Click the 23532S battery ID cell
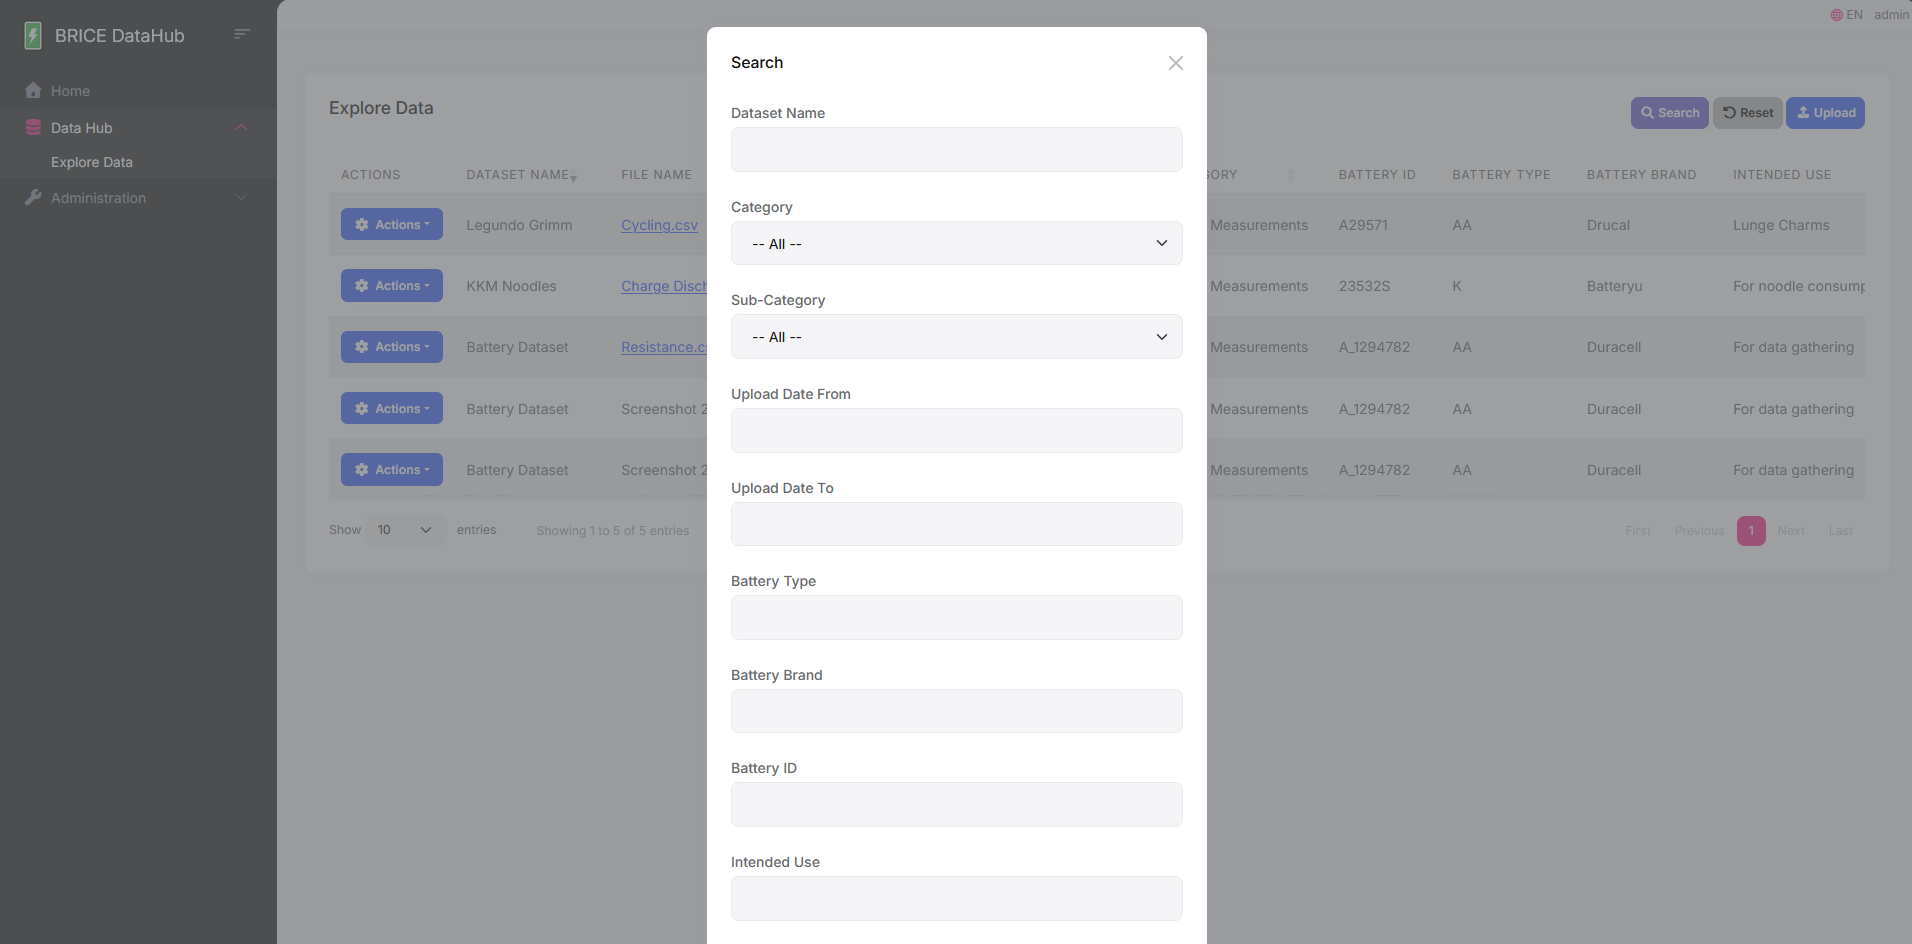1912x944 pixels. pos(1364,286)
